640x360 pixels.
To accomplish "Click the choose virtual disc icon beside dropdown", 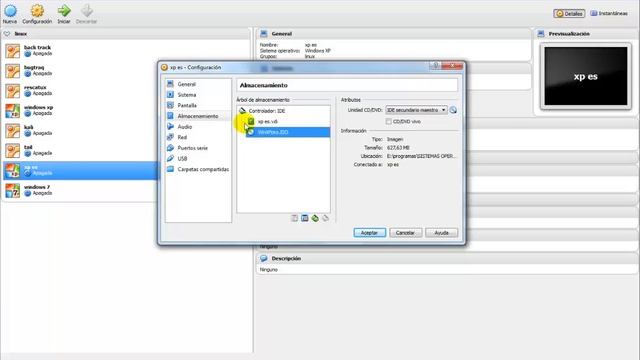I will (453, 110).
